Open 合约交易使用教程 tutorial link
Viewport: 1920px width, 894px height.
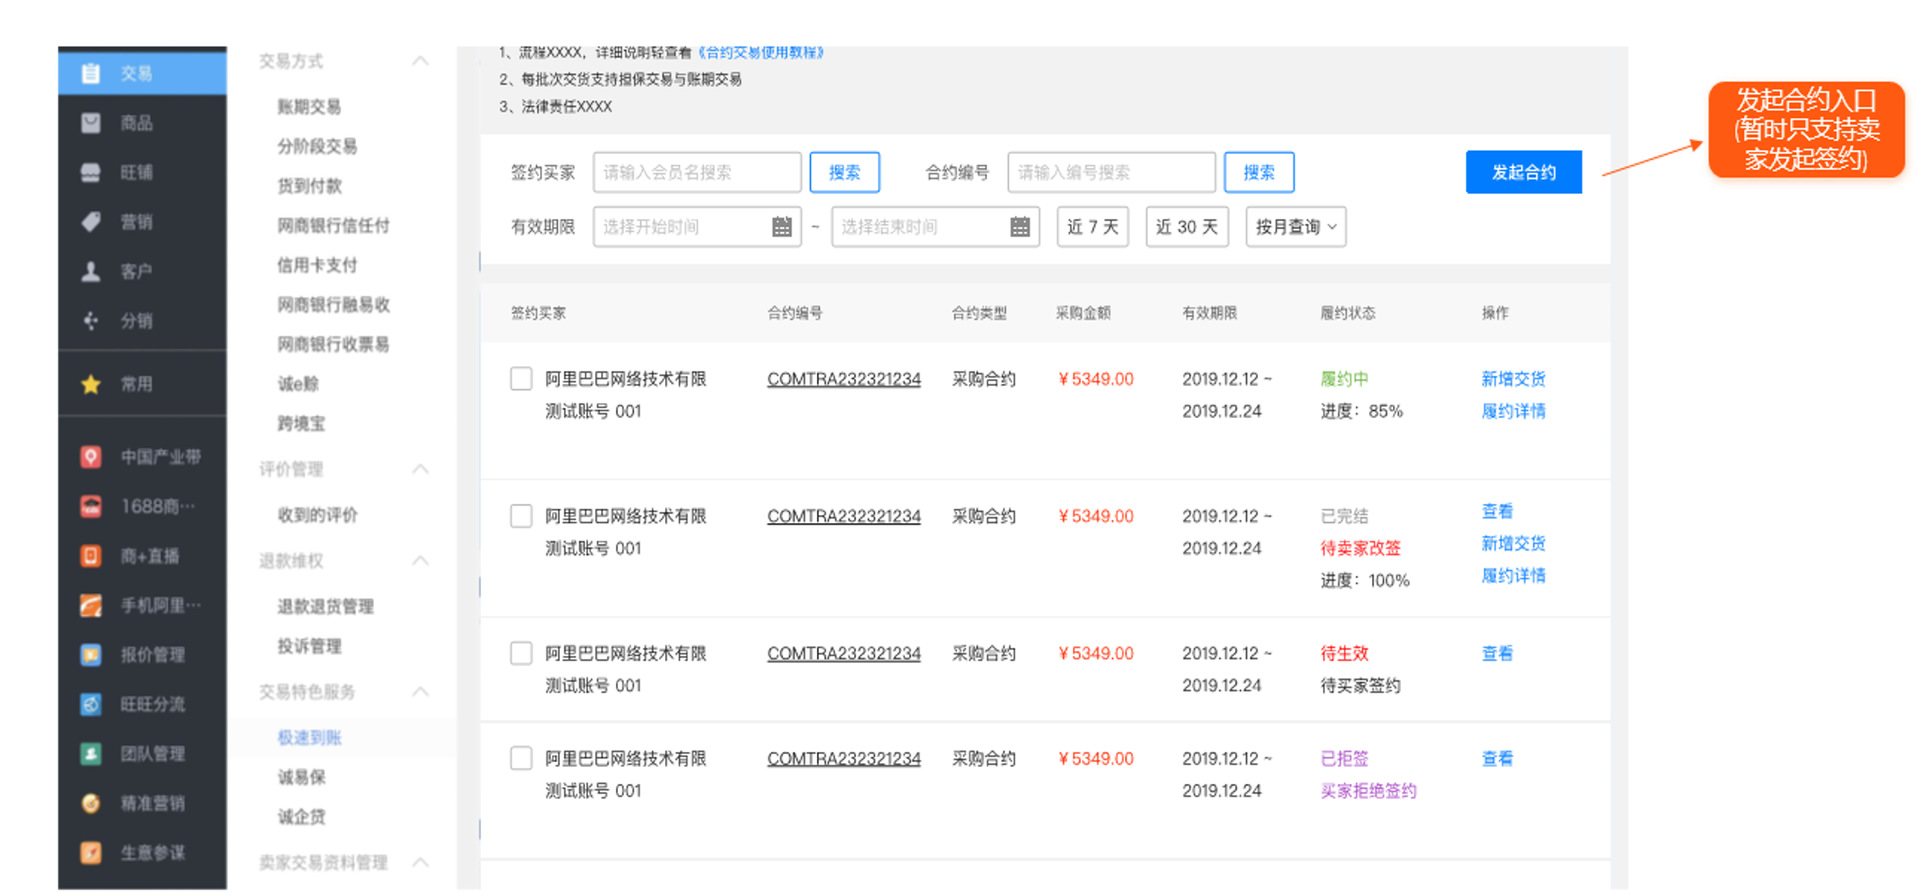pos(760,52)
